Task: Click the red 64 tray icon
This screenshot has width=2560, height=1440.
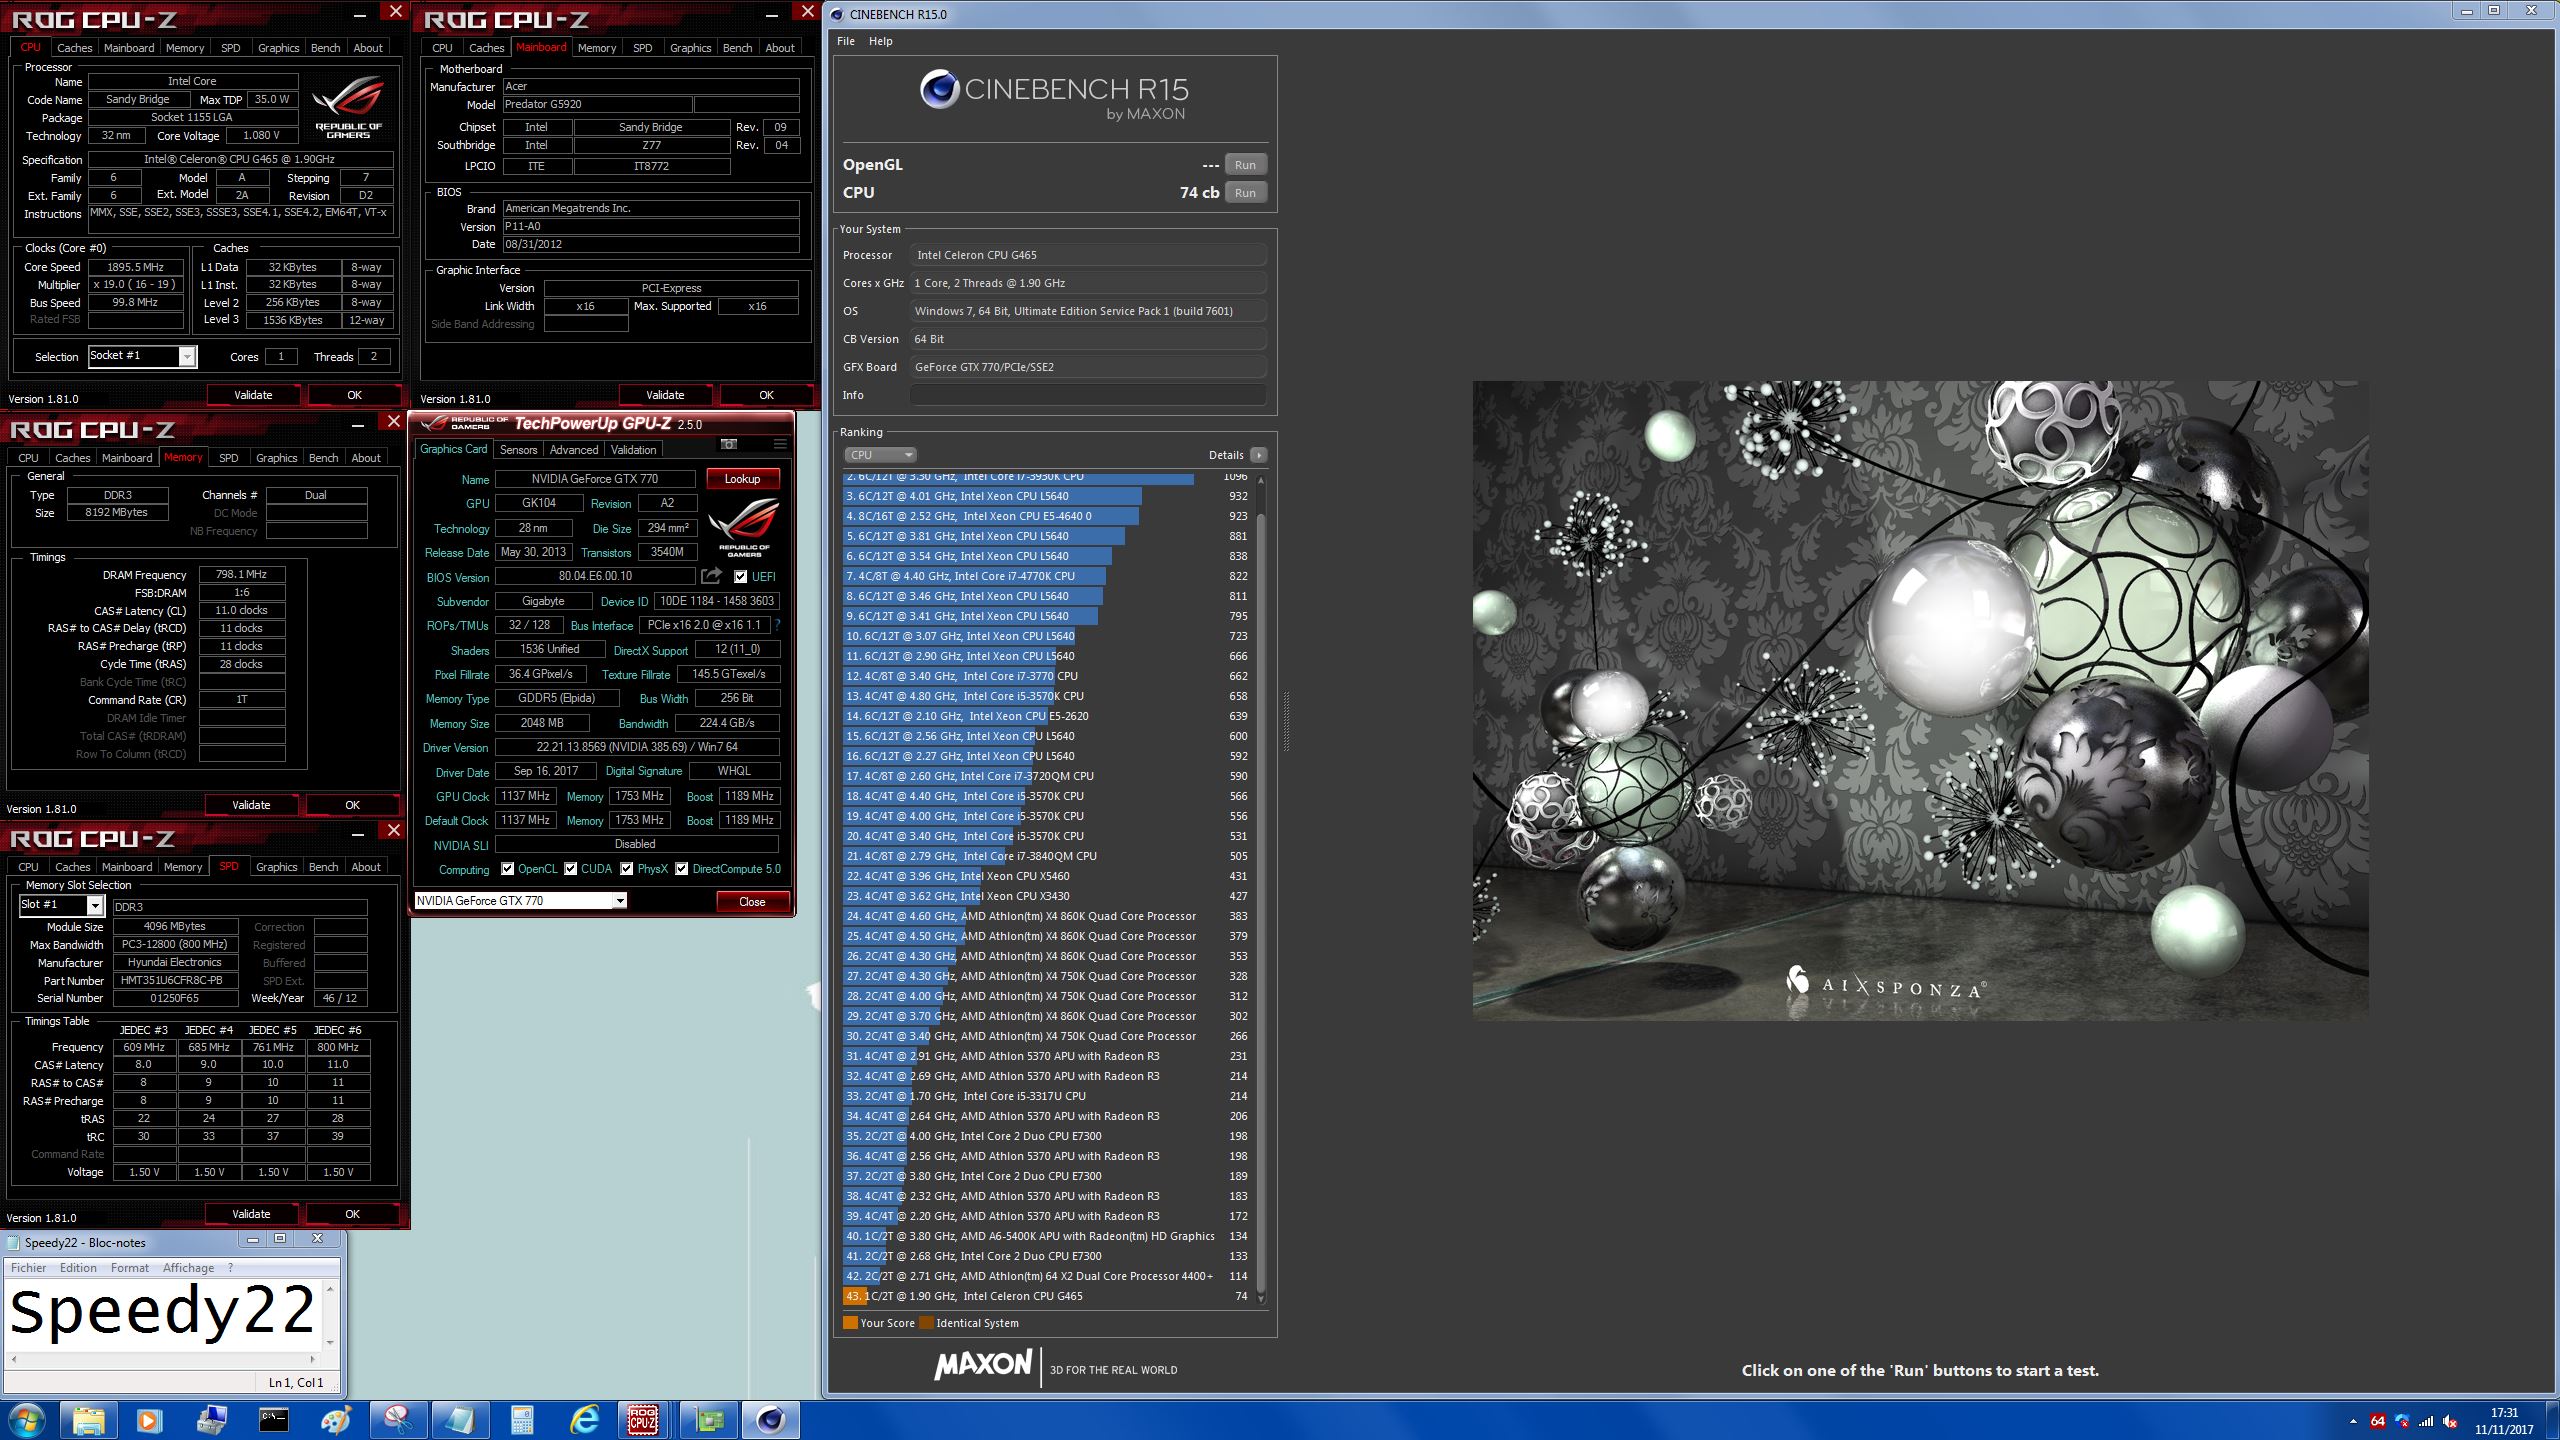Action: [2377, 1421]
